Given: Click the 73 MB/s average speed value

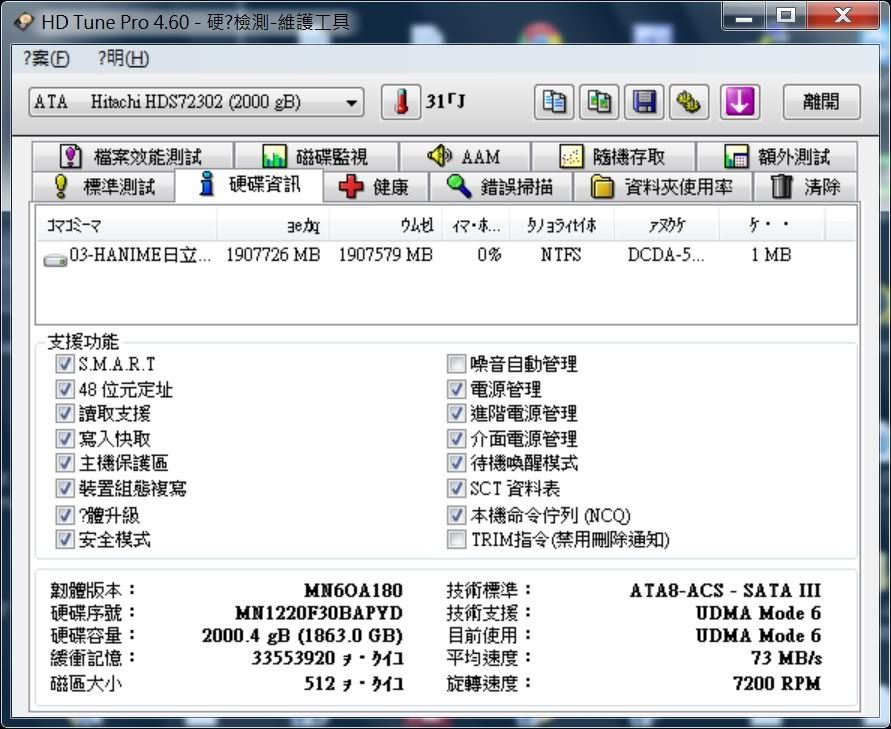Looking at the screenshot, I should click(786, 658).
